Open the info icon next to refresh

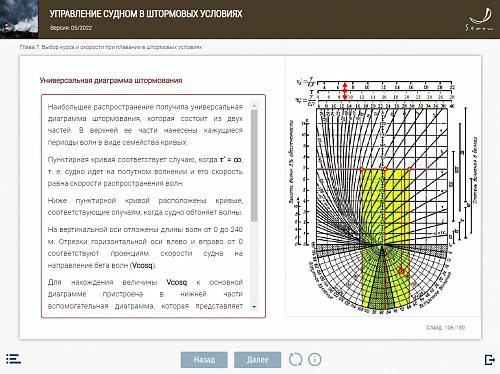click(x=315, y=359)
